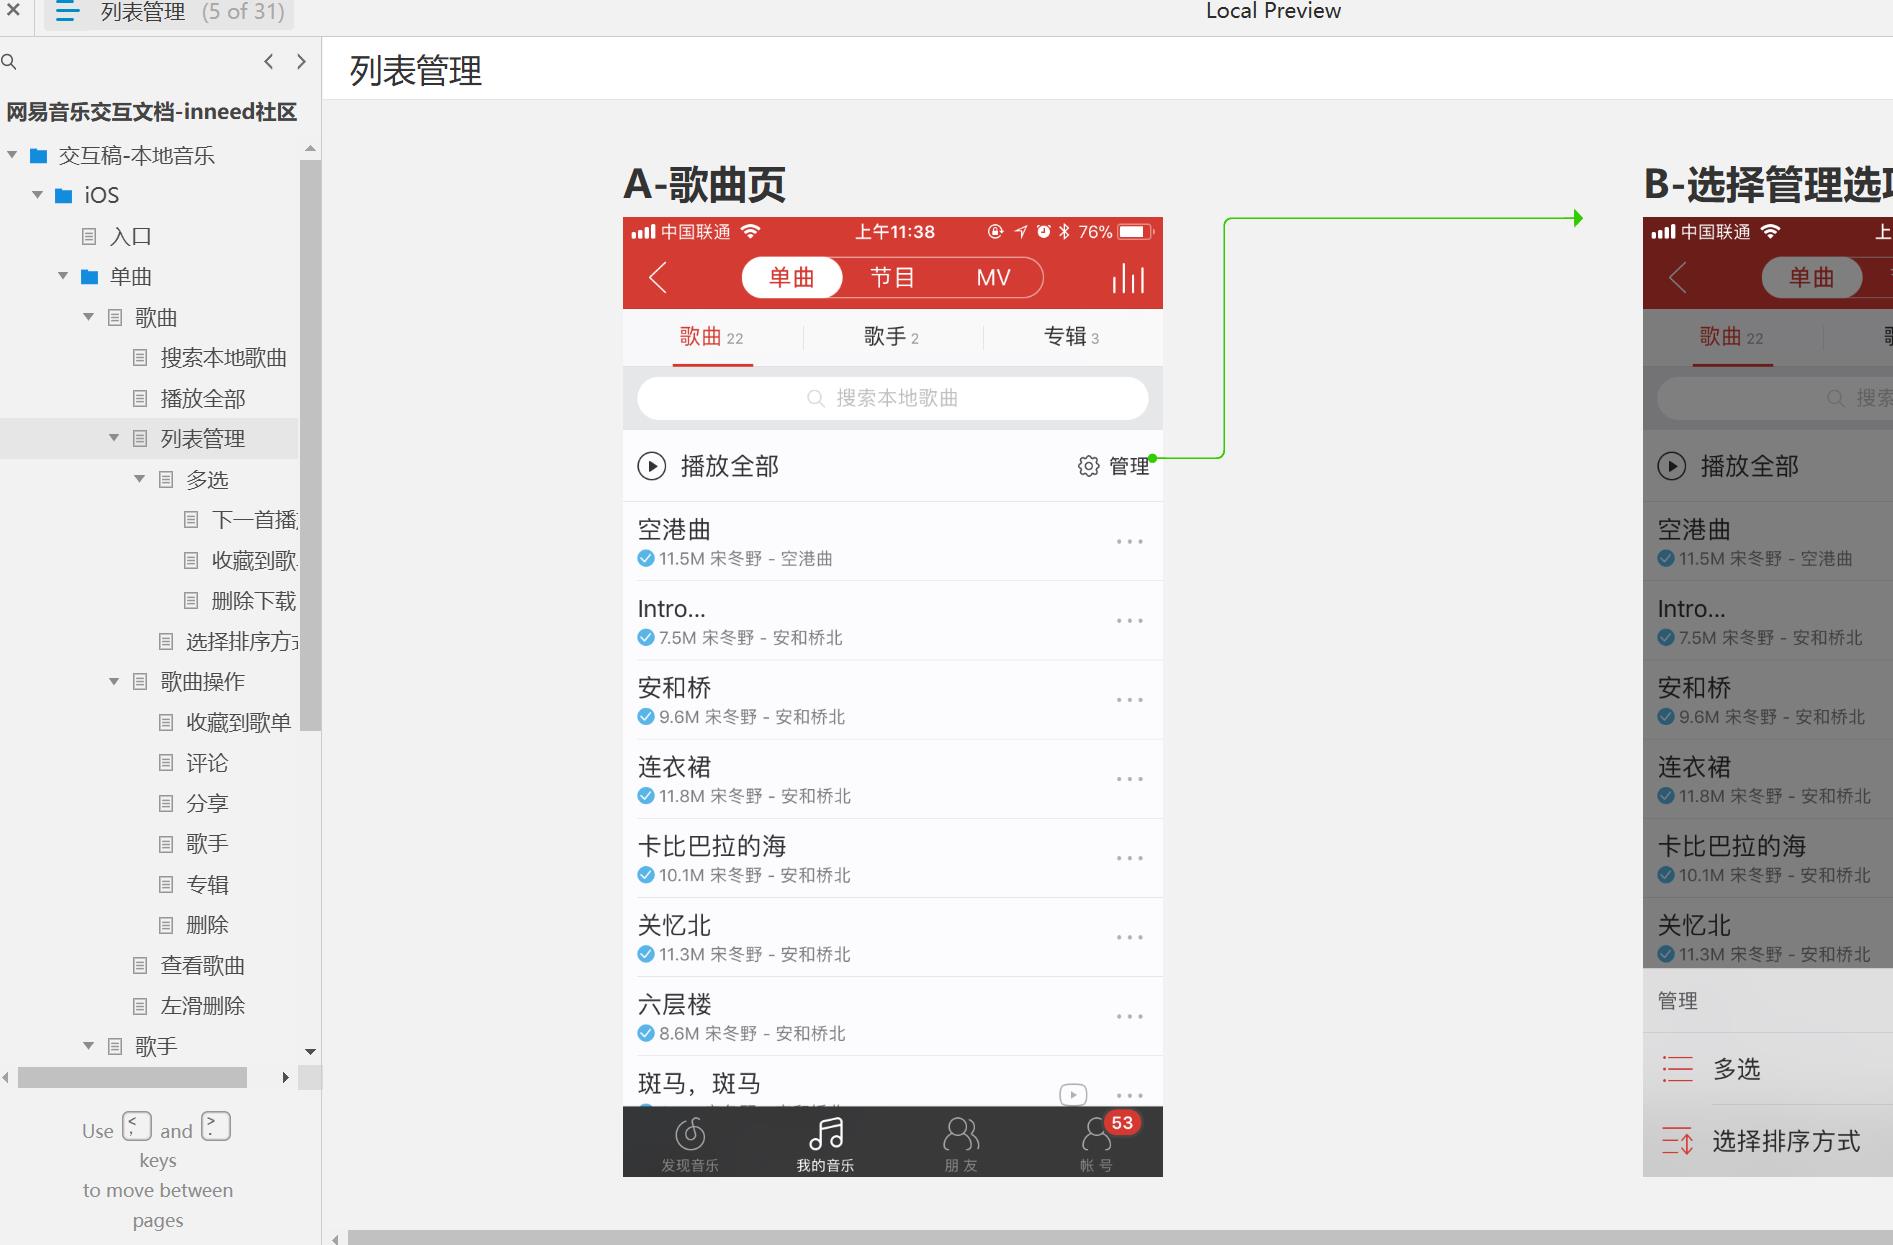Open the 查看歌曲 page in tree
The image size is (1893, 1245).
tap(203, 965)
